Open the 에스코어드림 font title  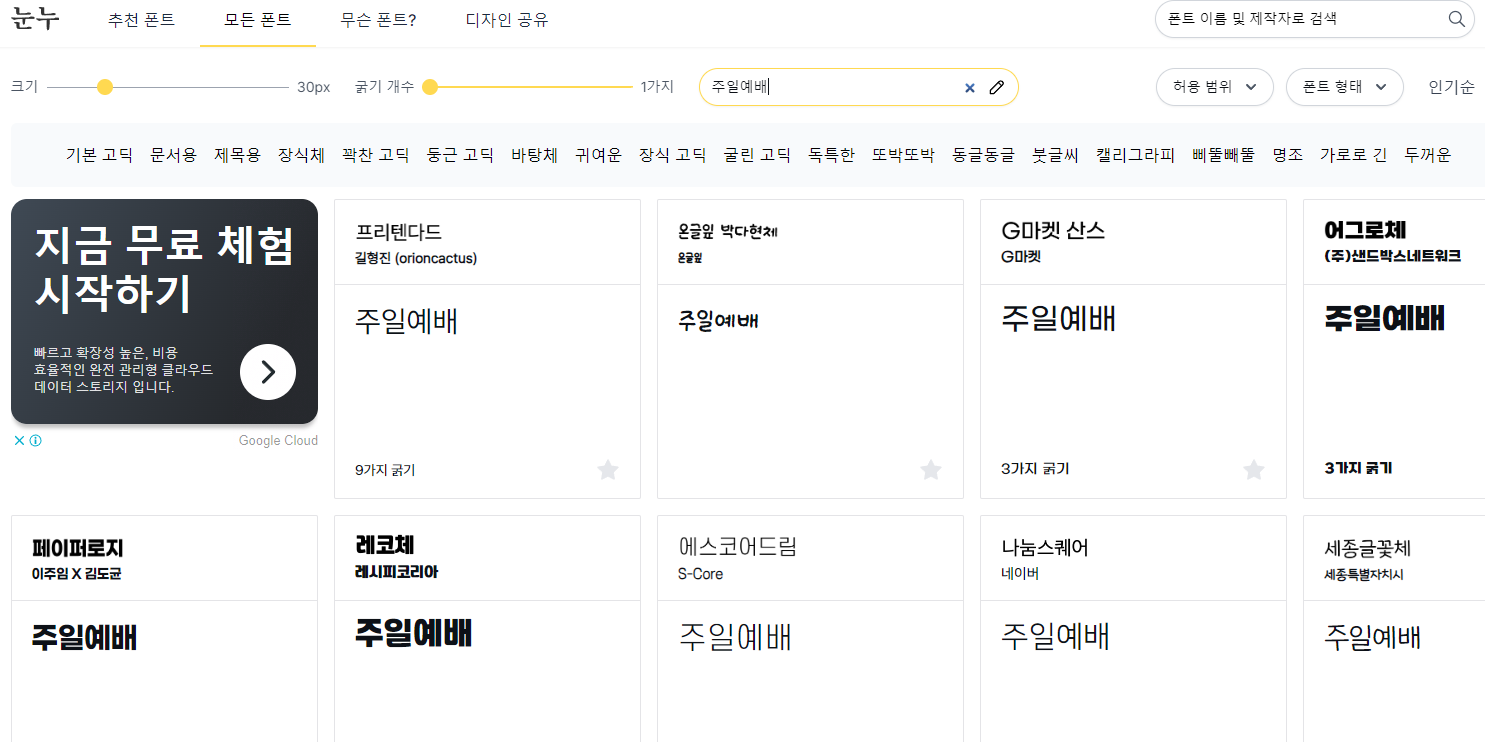[737, 547]
